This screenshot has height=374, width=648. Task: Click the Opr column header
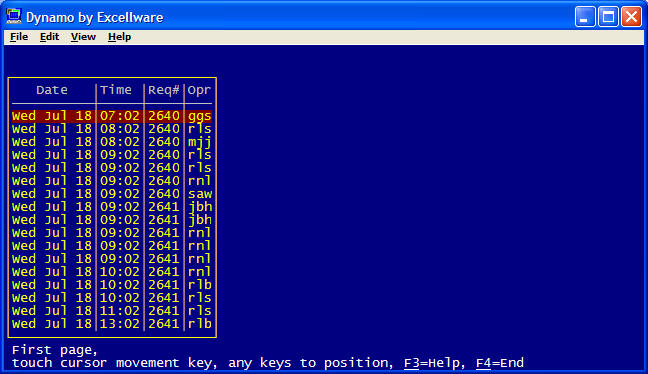[199, 90]
